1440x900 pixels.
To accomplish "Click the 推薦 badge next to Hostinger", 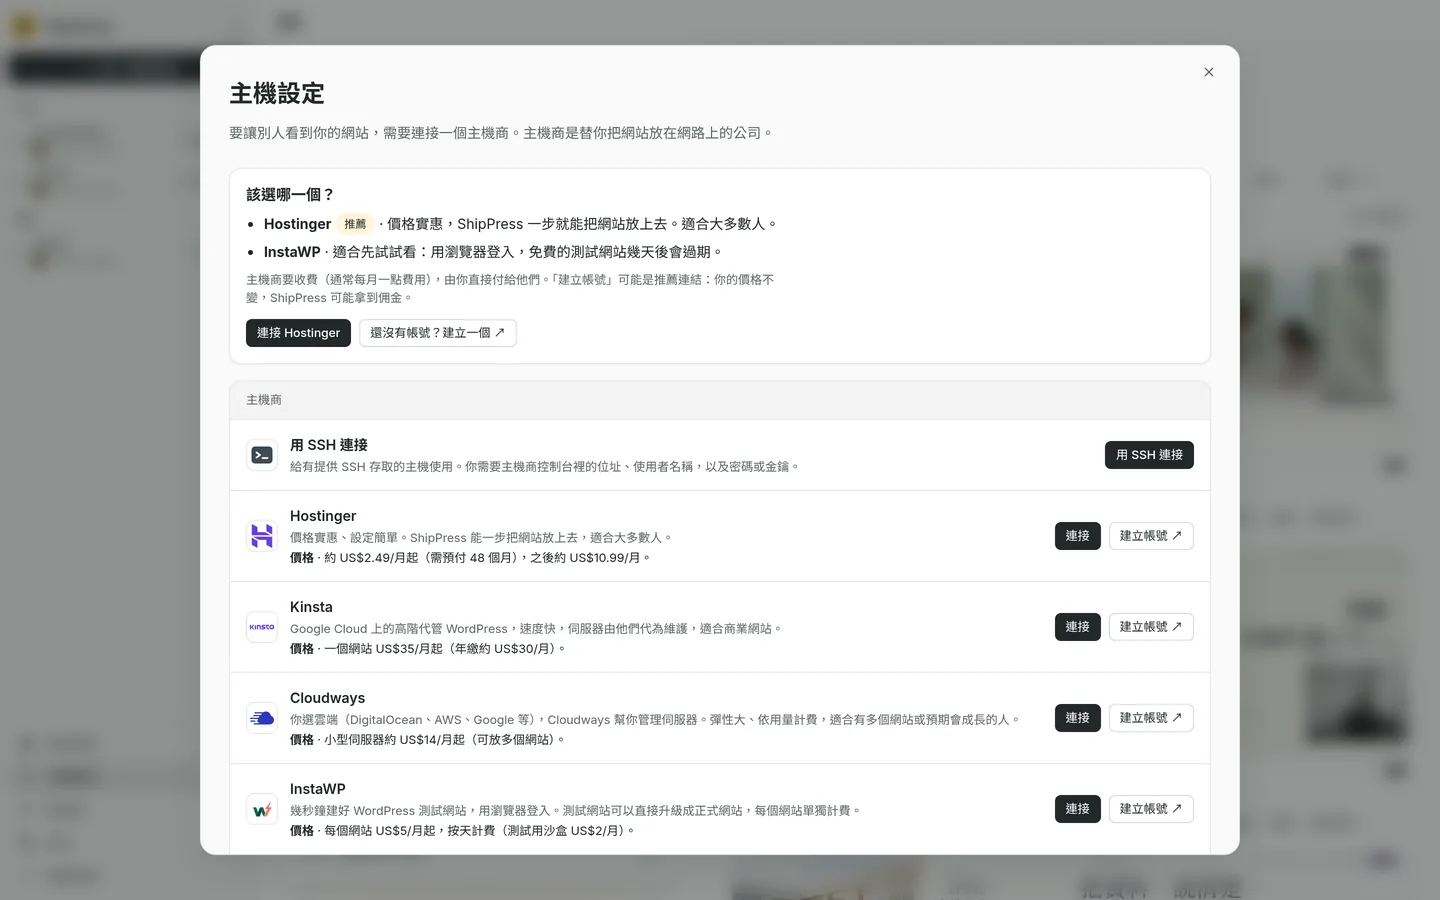I will [355, 224].
